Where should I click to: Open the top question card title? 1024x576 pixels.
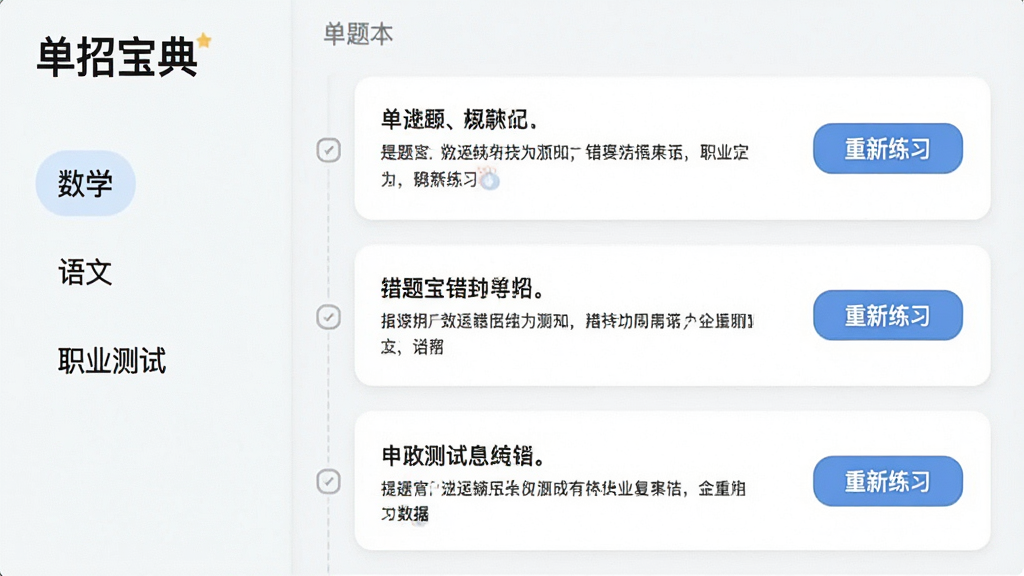point(460,119)
